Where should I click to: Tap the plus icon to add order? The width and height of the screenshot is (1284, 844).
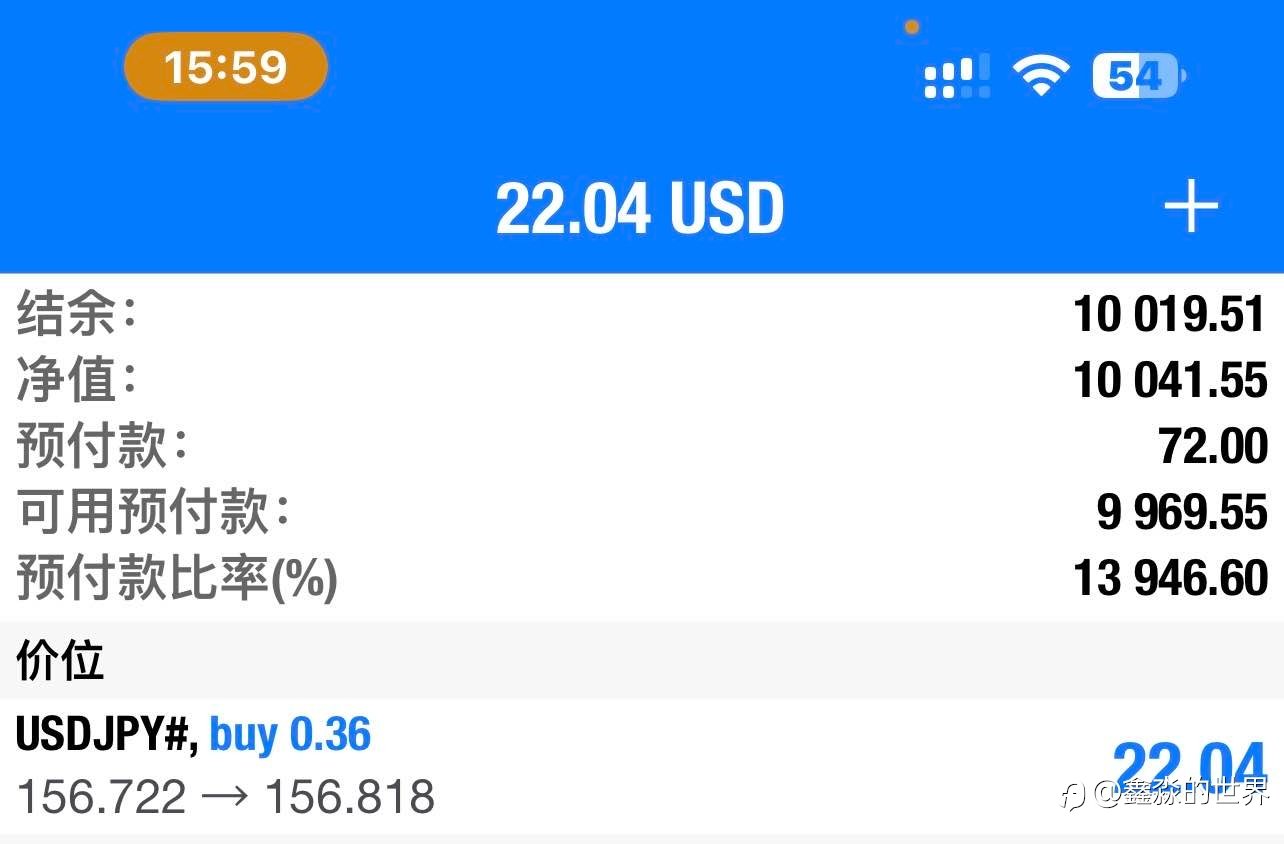pos(1190,210)
